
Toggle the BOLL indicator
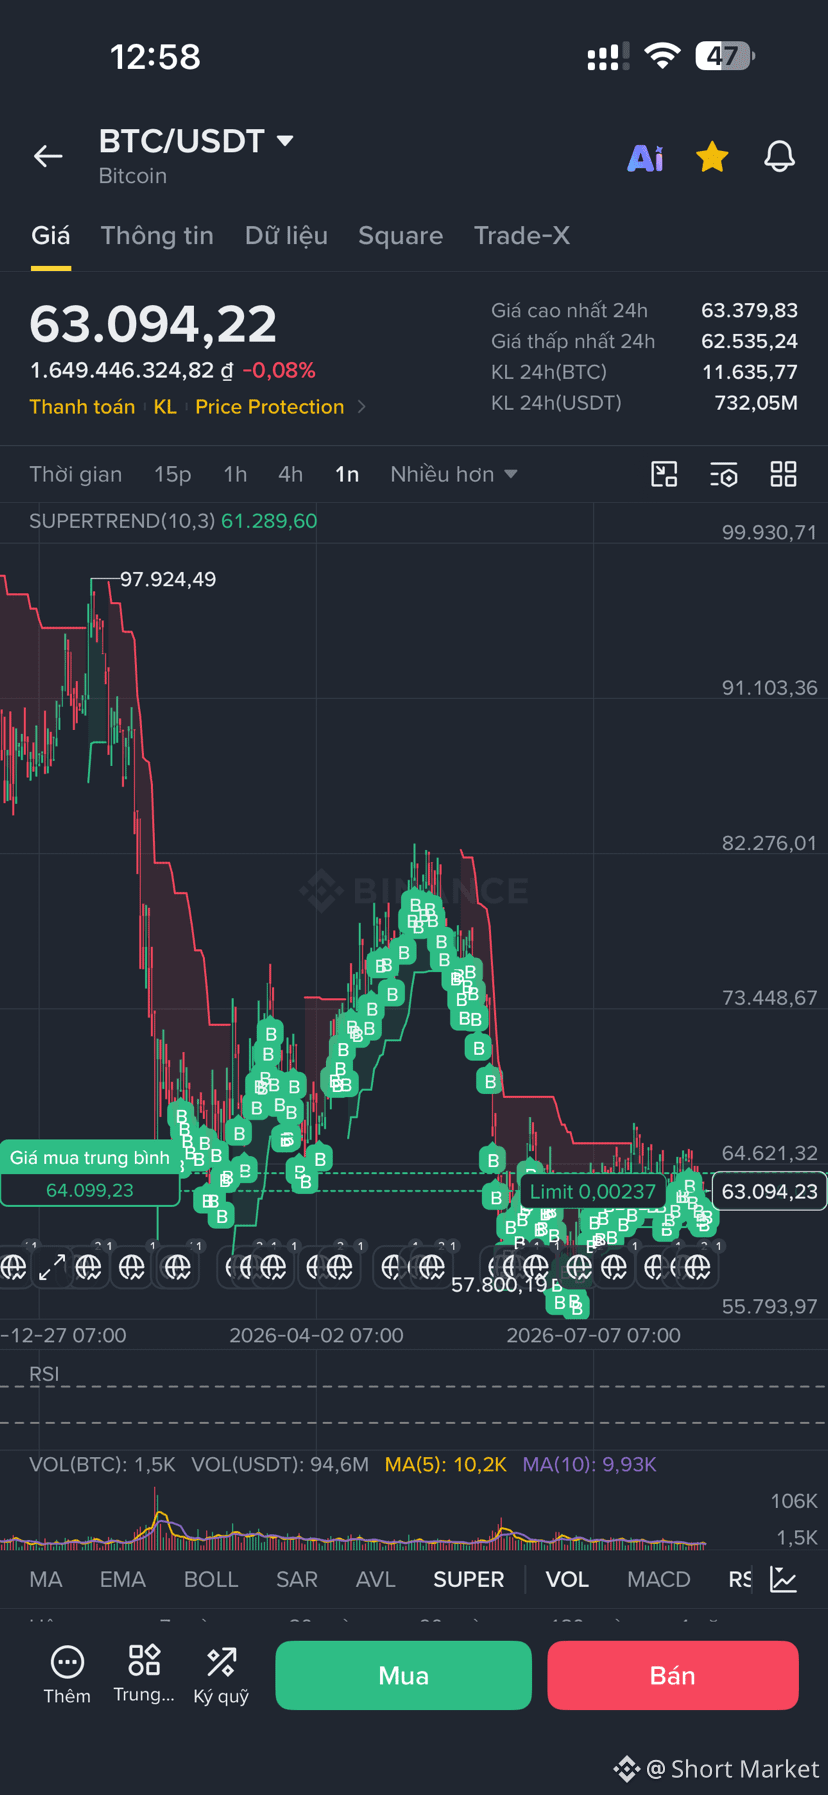coord(211,1579)
